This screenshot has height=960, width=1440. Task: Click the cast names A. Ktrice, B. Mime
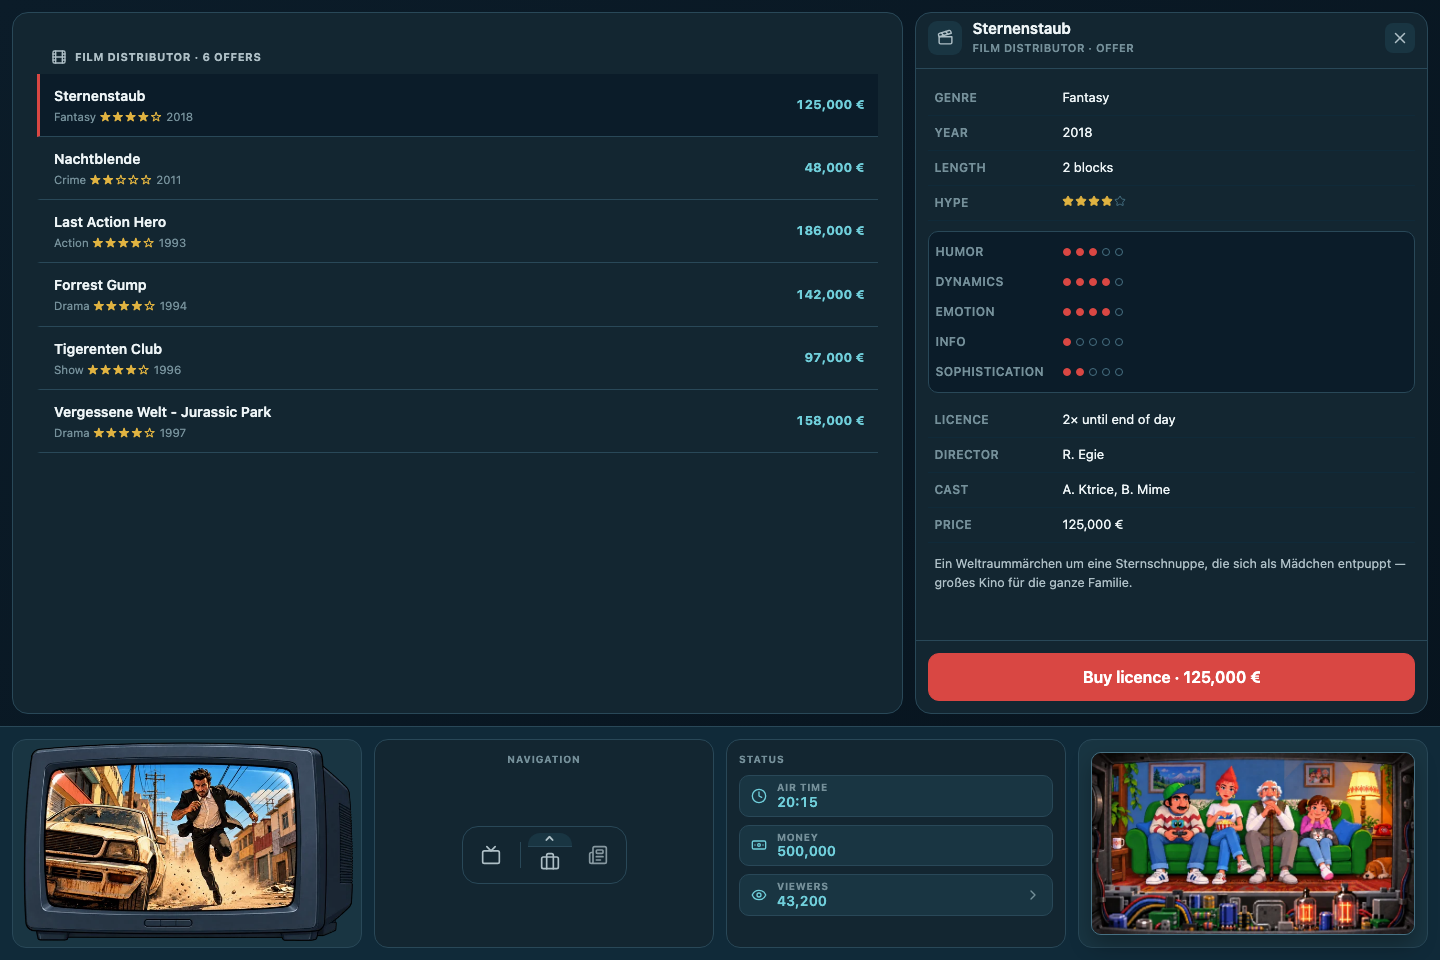[1116, 490]
